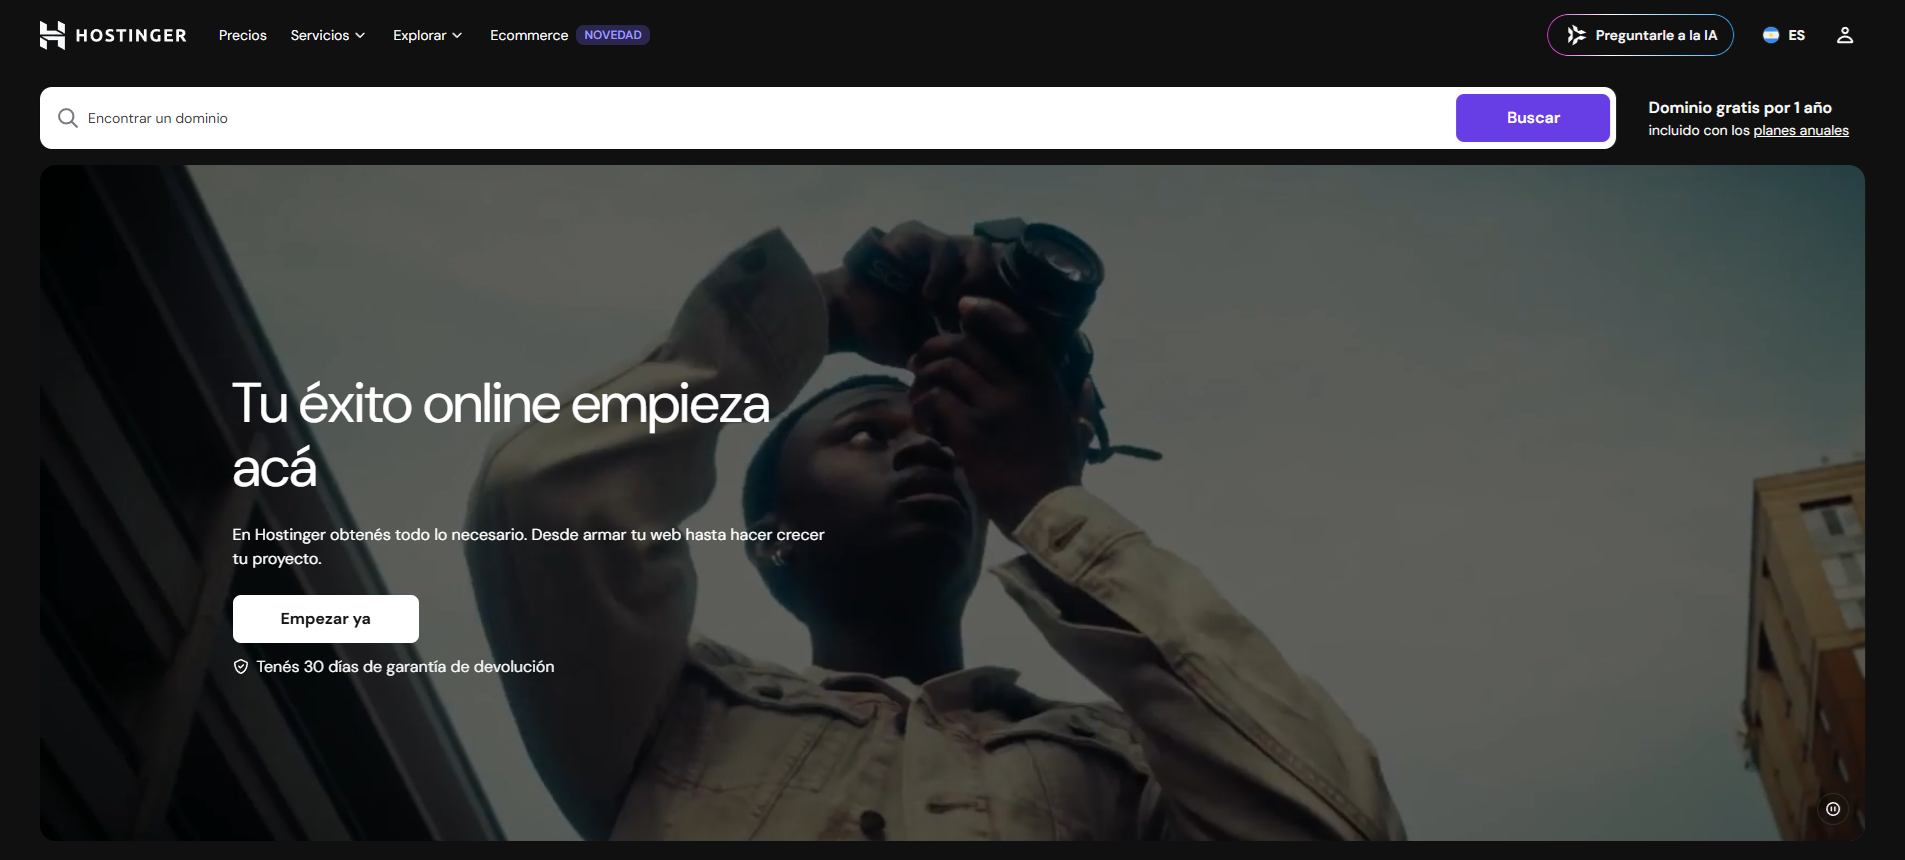1905x860 pixels.
Task: Pause the hero background video
Action: click(1833, 809)
